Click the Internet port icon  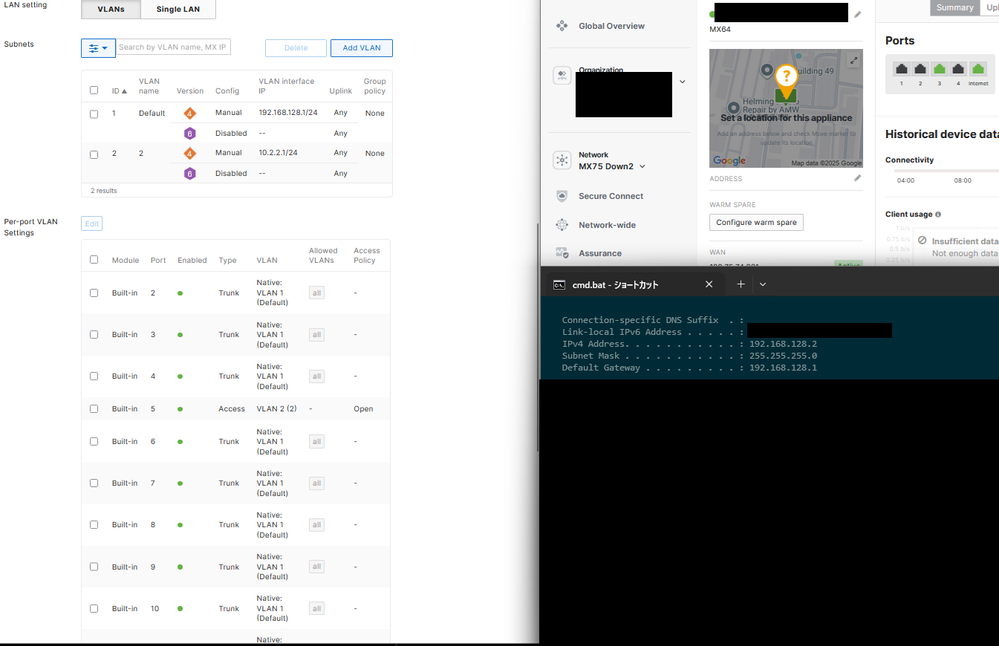[977, 69]
